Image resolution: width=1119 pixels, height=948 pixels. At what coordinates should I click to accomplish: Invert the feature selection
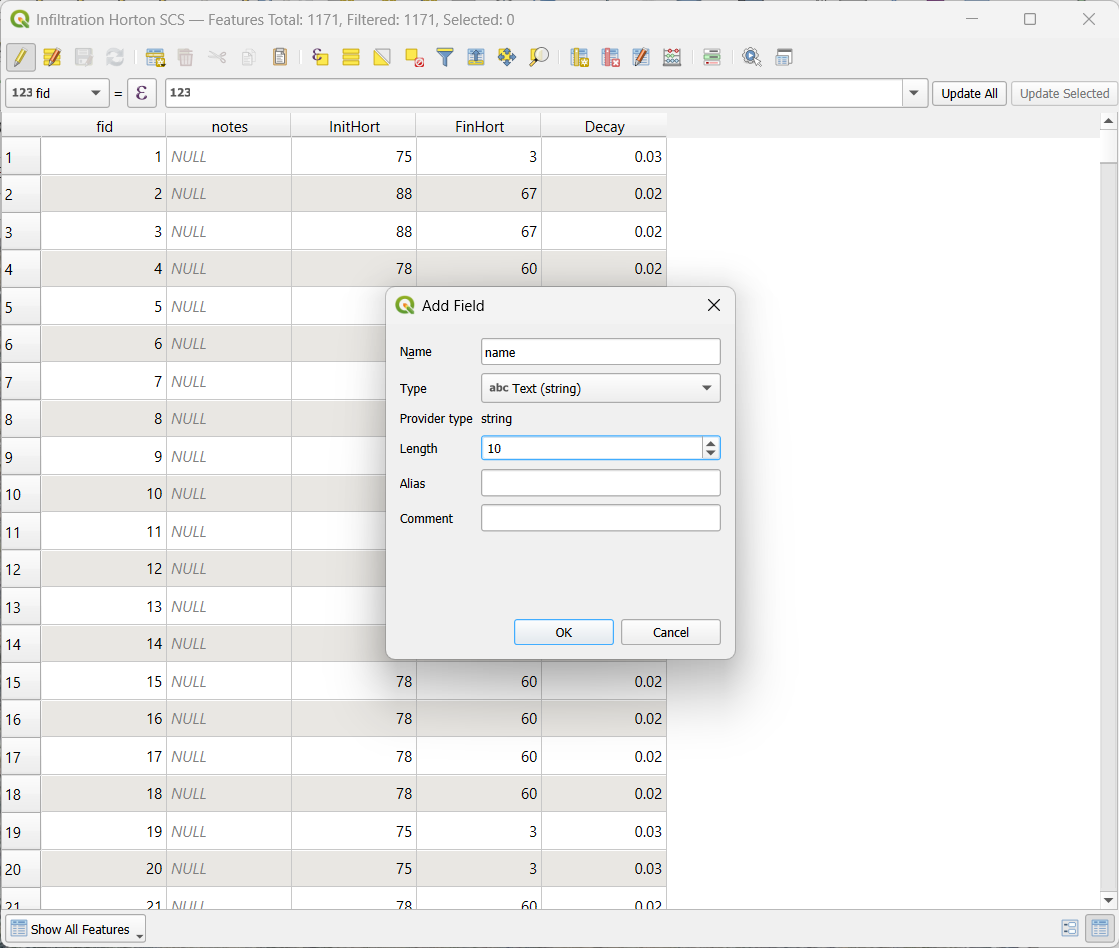(382, 57)
